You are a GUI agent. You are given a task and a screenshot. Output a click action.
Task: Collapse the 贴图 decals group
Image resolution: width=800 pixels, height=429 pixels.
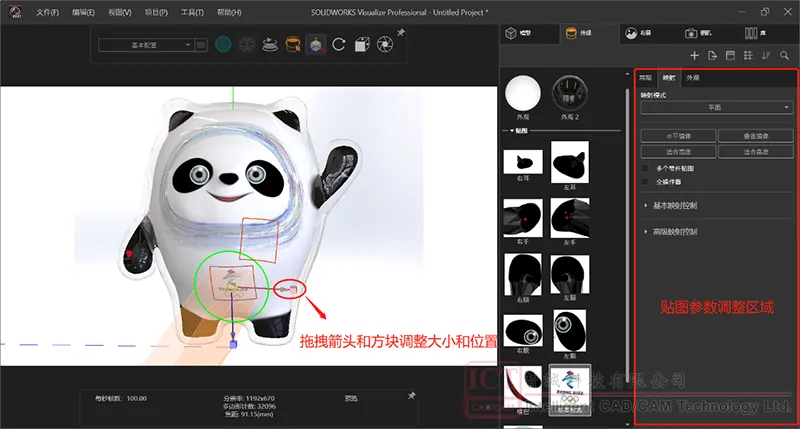tap(512, 131)
